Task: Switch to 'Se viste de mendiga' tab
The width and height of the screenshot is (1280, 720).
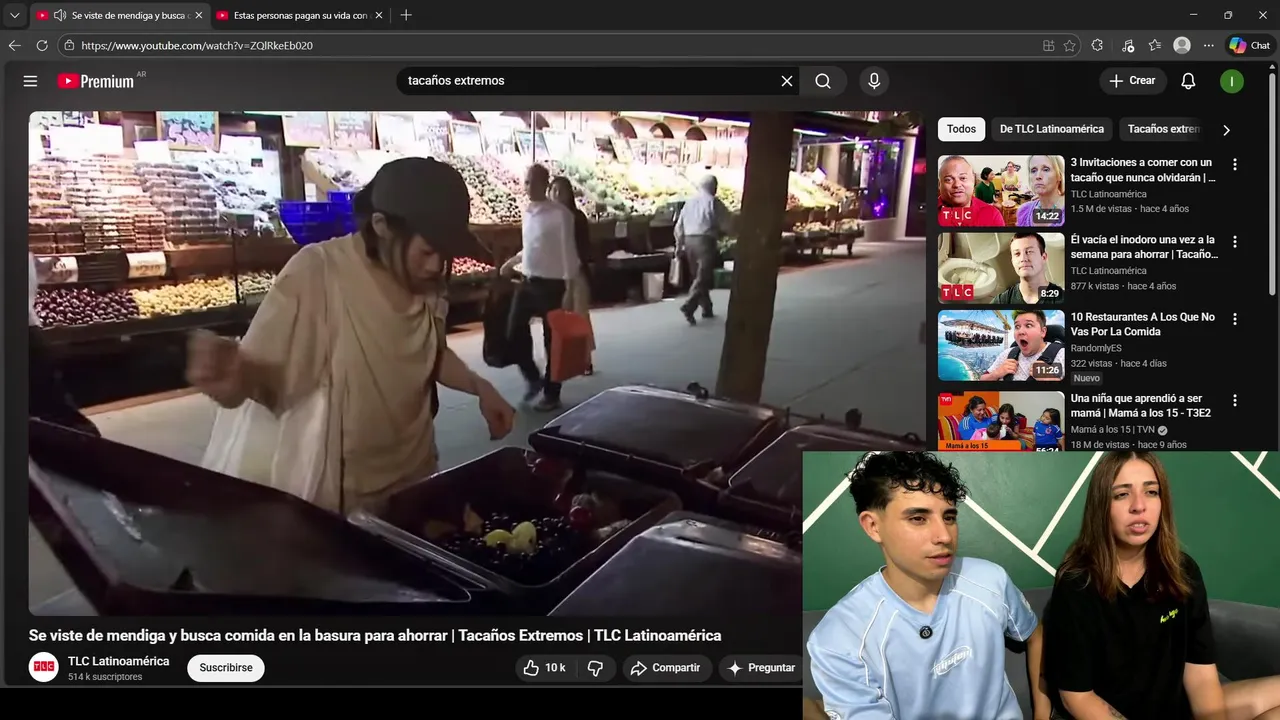Action: [119, 15]
